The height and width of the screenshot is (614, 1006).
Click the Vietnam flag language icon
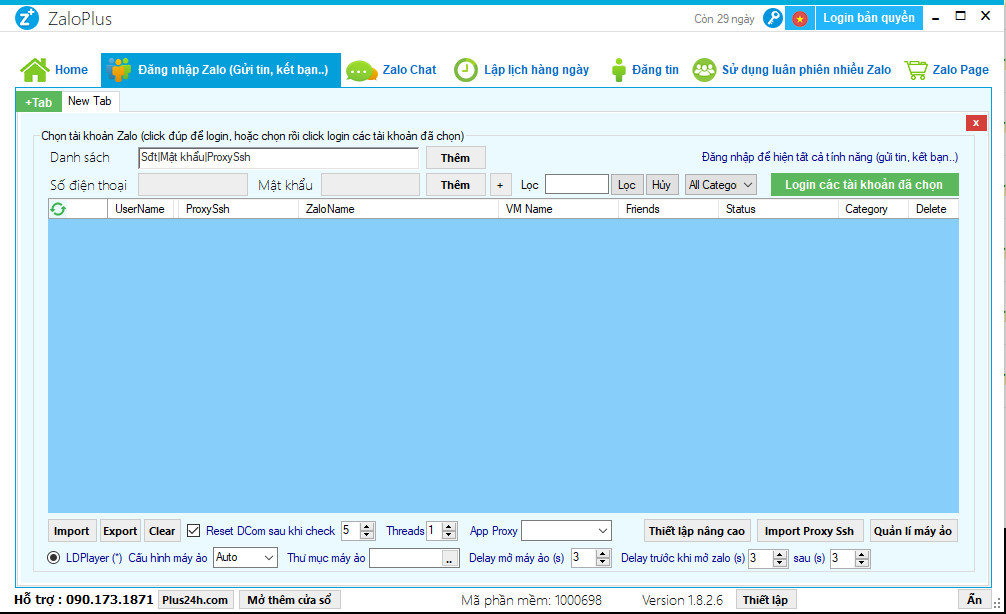click(799, 19)
